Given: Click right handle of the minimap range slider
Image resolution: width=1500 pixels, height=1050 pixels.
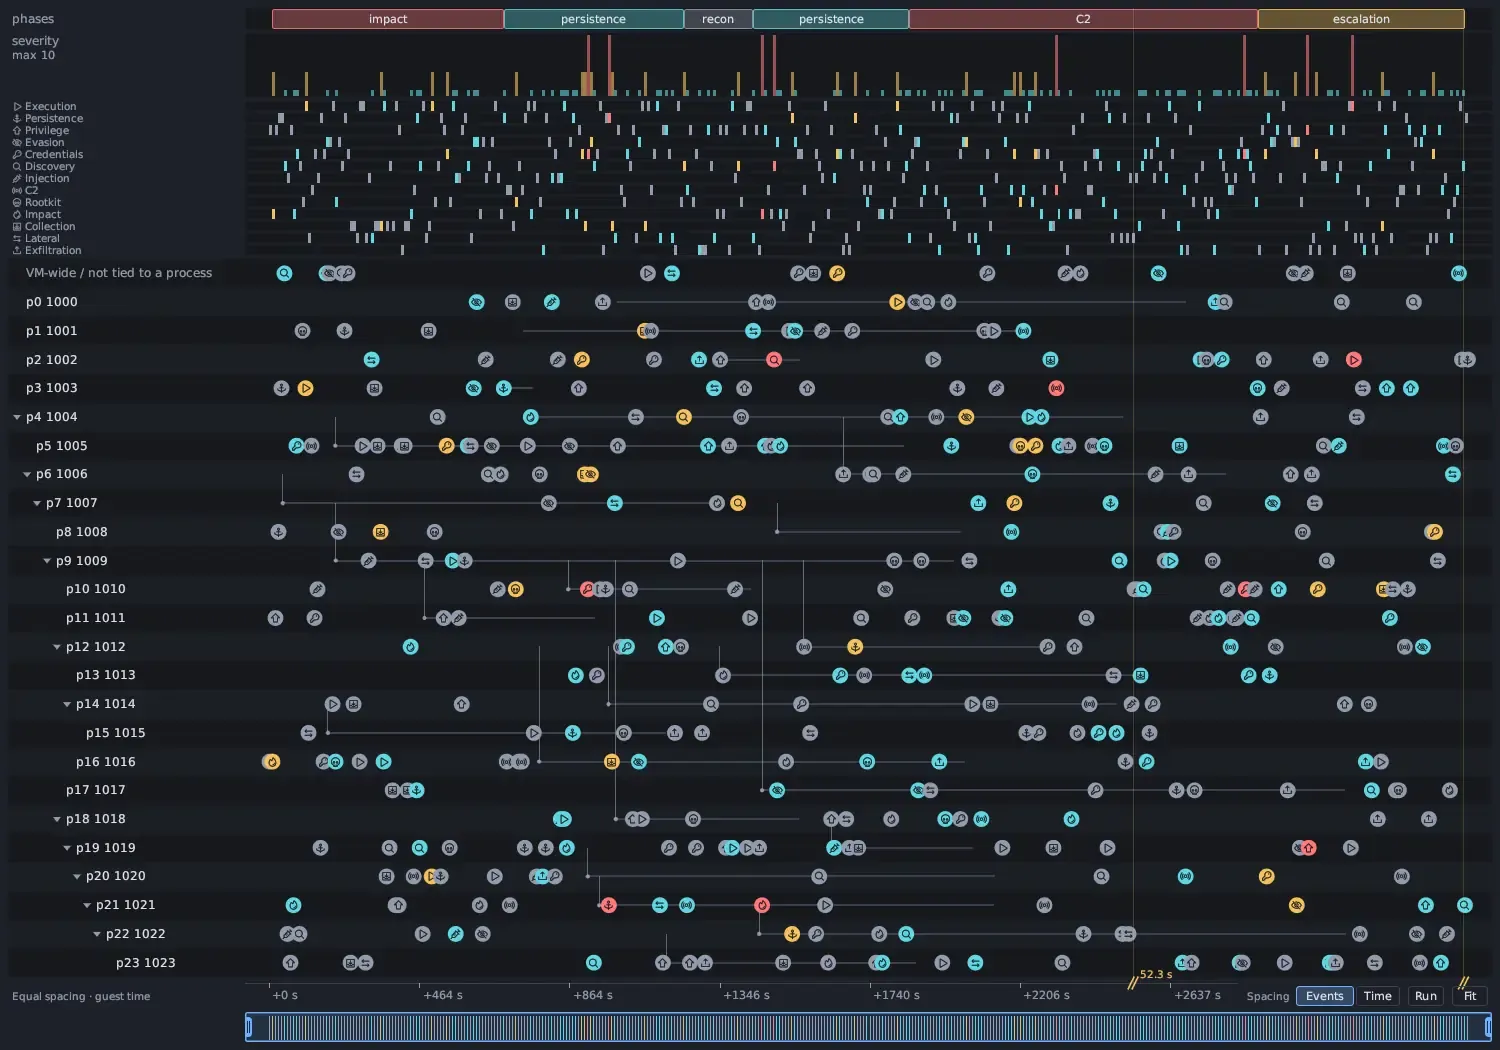Looking at the screenshot, I should click(x=1488, y=1027).
